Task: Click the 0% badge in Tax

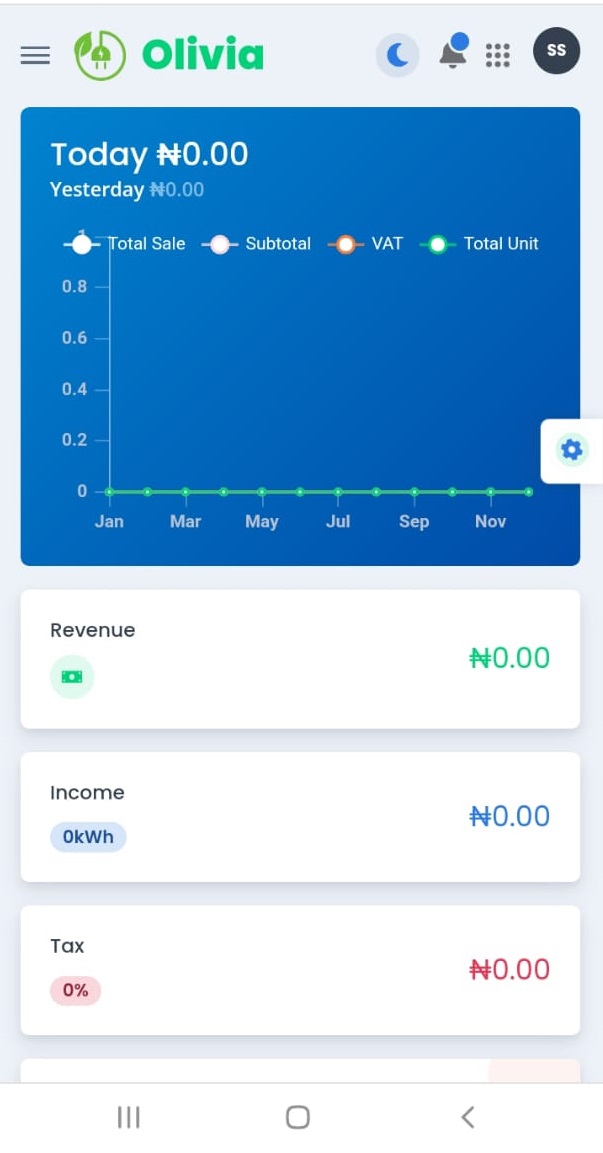Action: coord(75,990)
